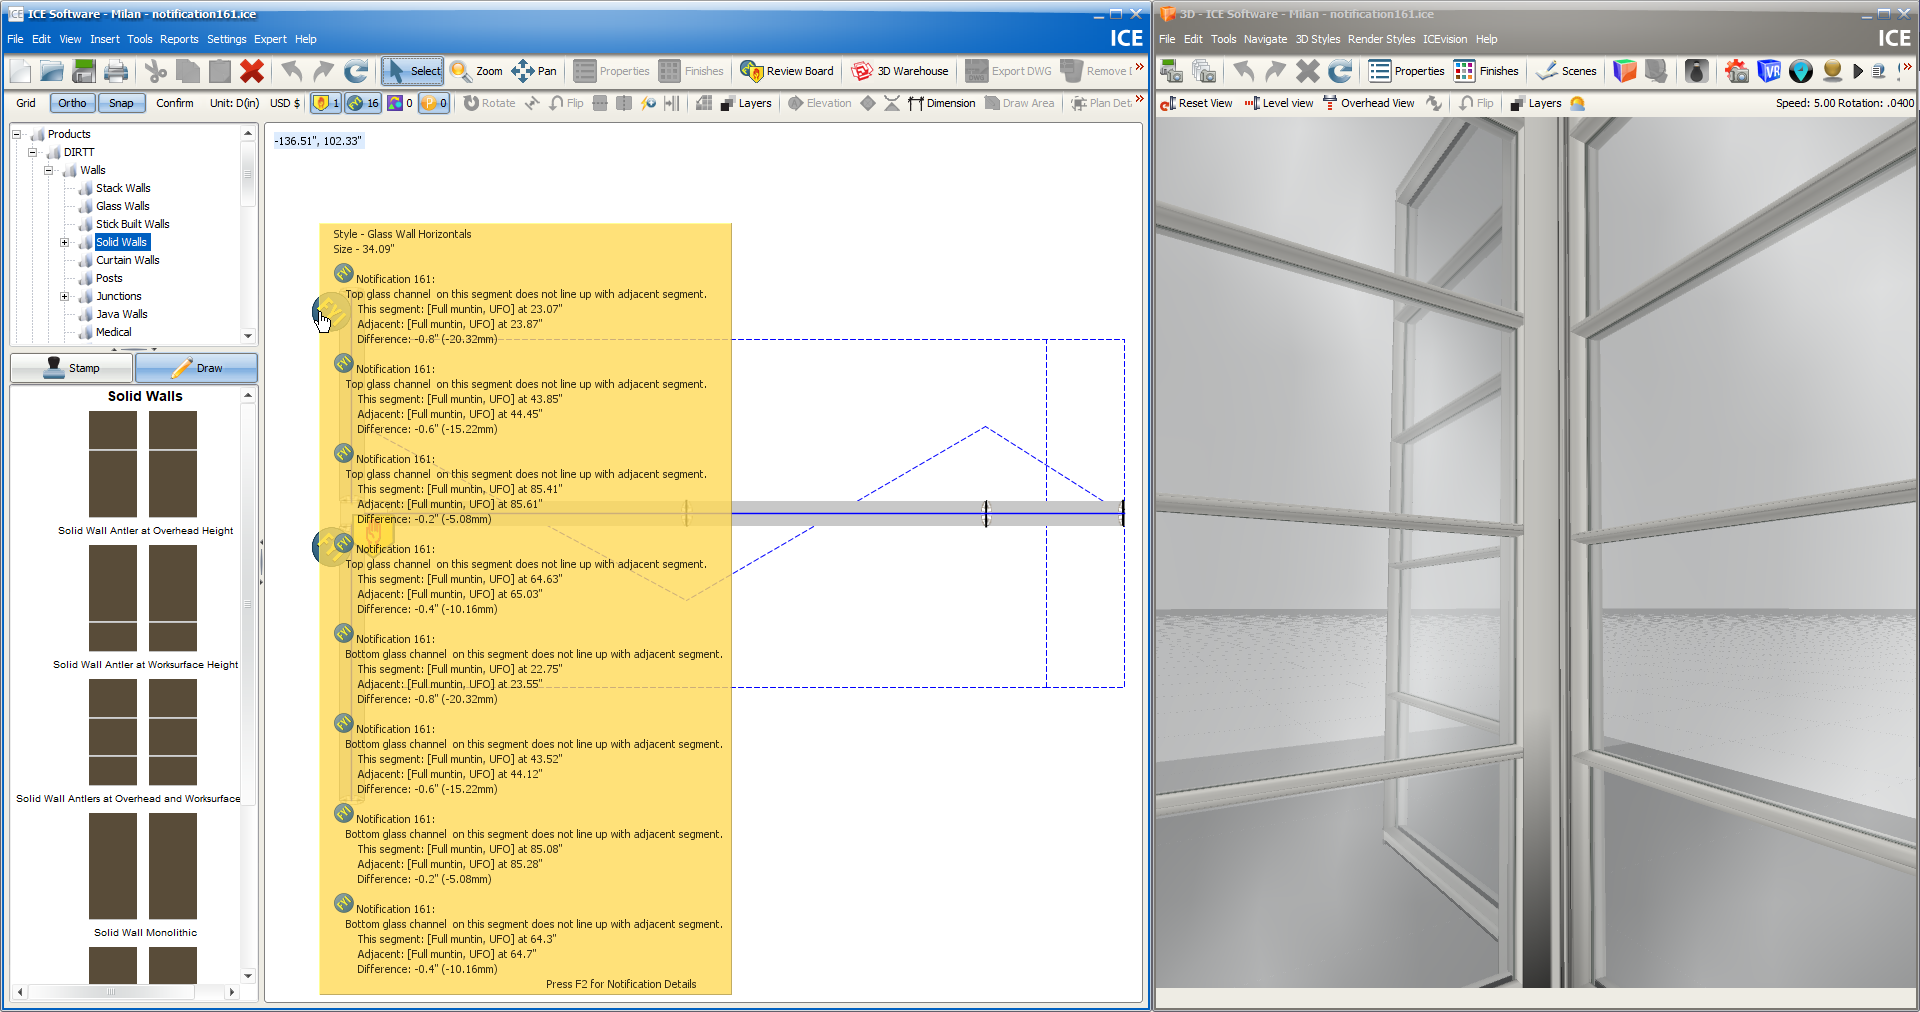
Task: Click the colorful render-style cube icon
Action: pyautogui.click(x=1625, y=71)
